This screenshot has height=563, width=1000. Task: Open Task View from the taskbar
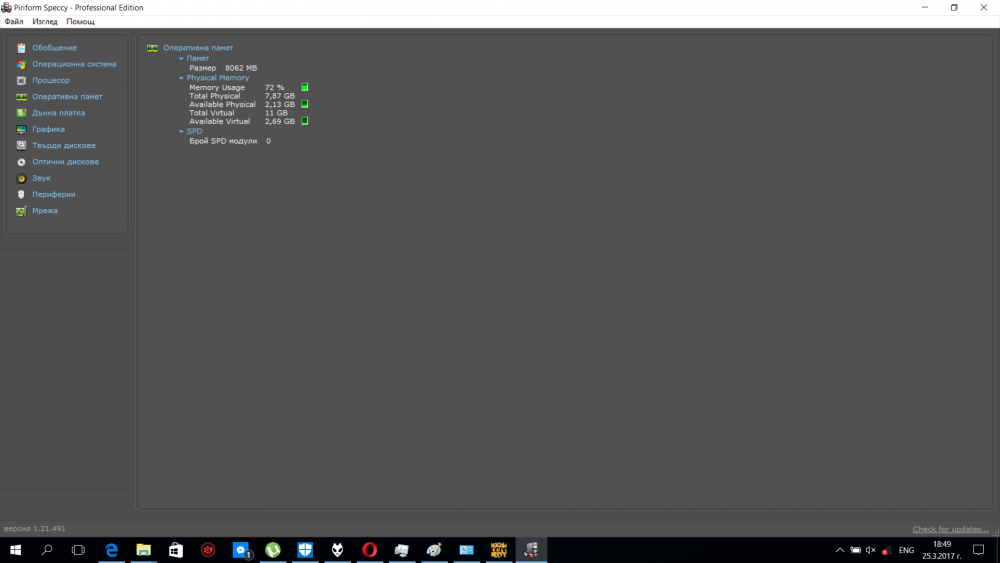78,550
